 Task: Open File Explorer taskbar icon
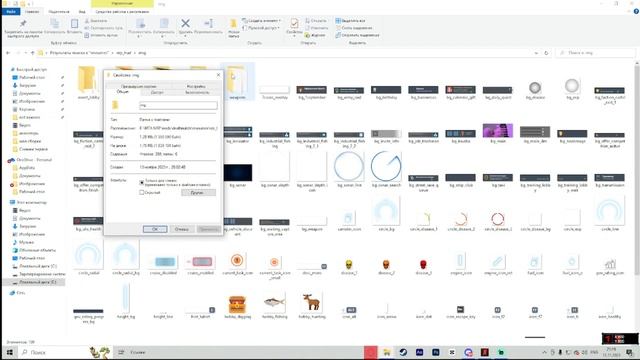coord(387,352)
